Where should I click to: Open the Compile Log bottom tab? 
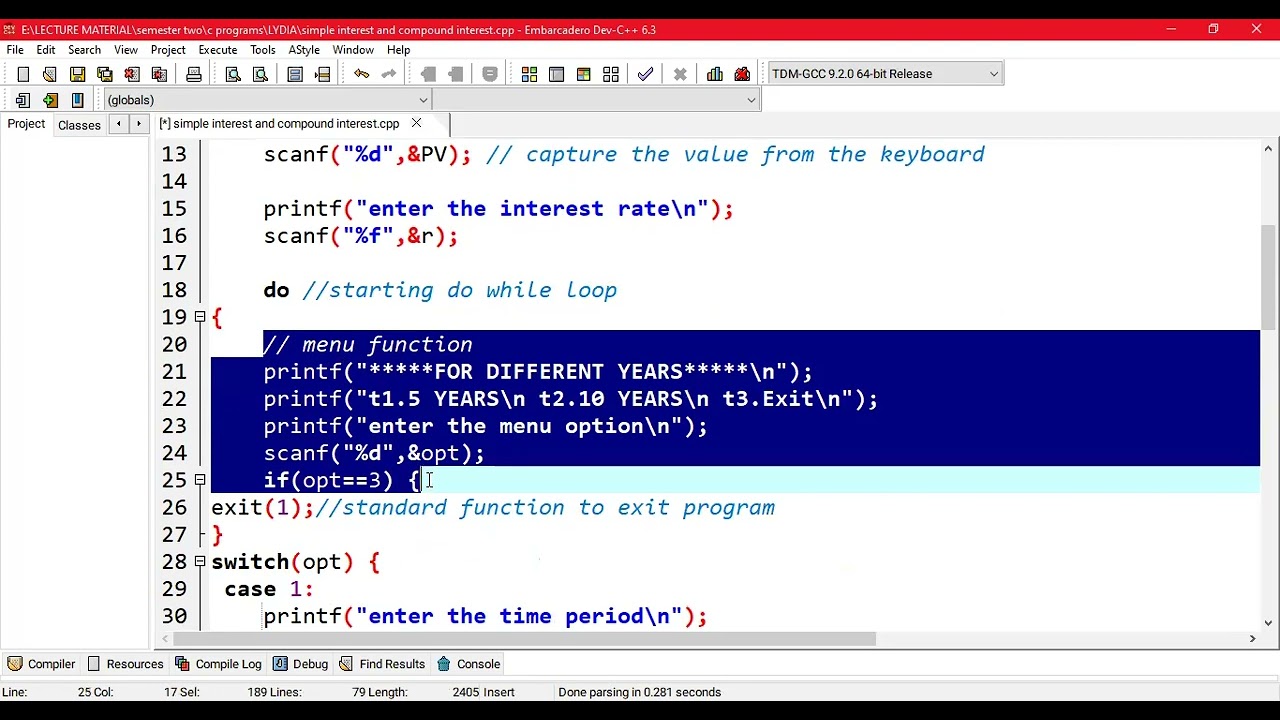pos(218,664)
